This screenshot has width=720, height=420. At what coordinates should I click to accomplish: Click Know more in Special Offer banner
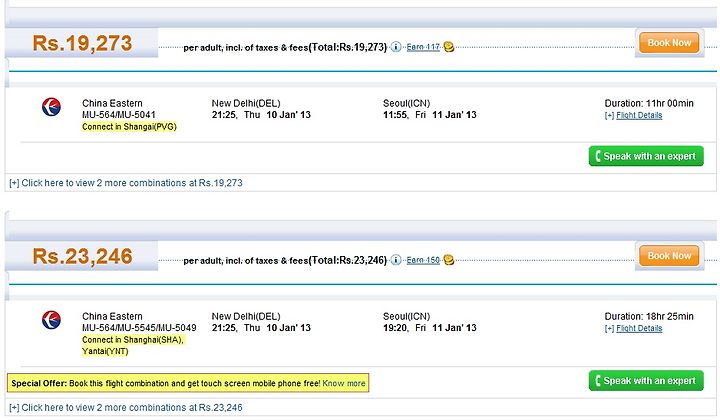click(344, 383)
